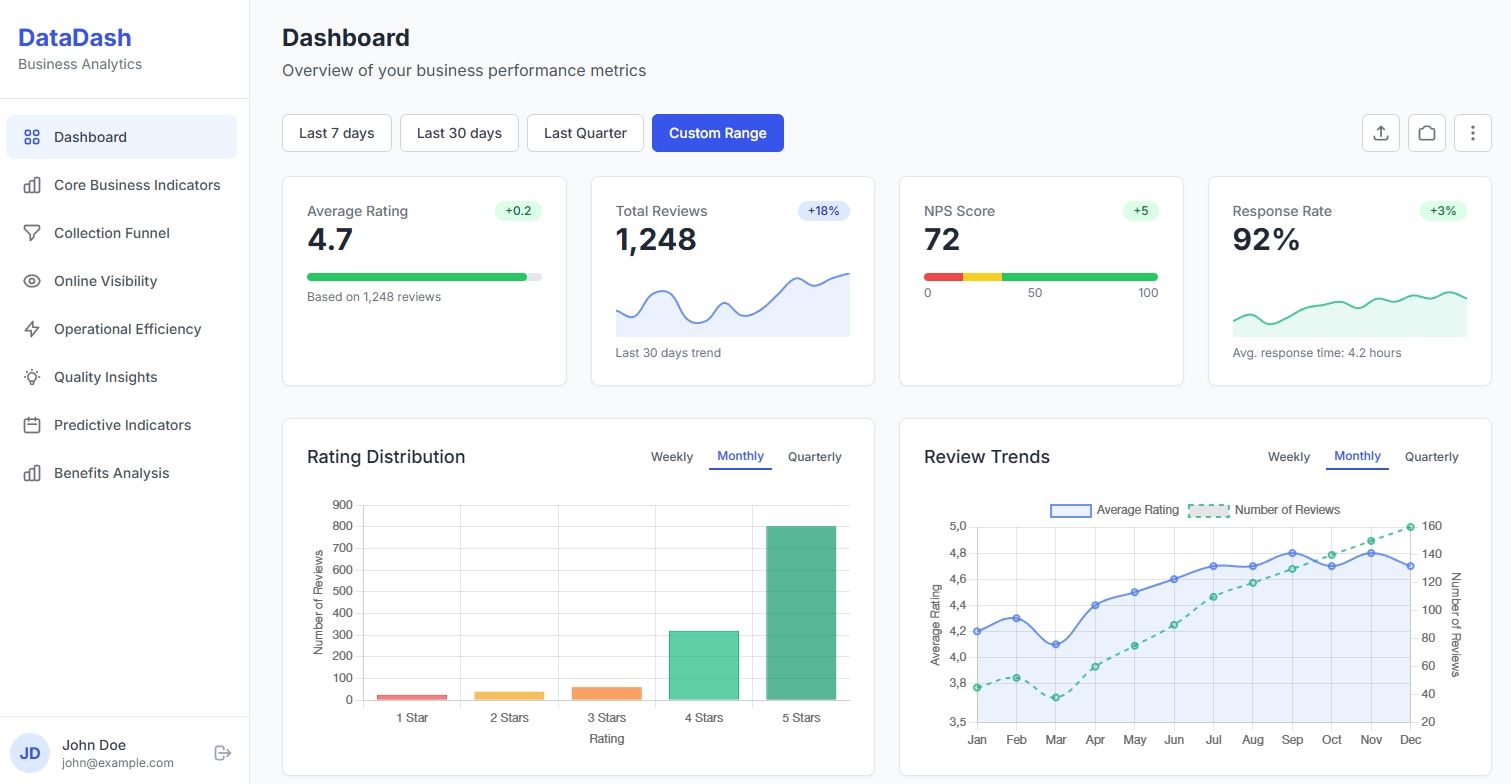The image size is (1511, 784).
Task: Click the export upload icon button
Action: 1381,133
